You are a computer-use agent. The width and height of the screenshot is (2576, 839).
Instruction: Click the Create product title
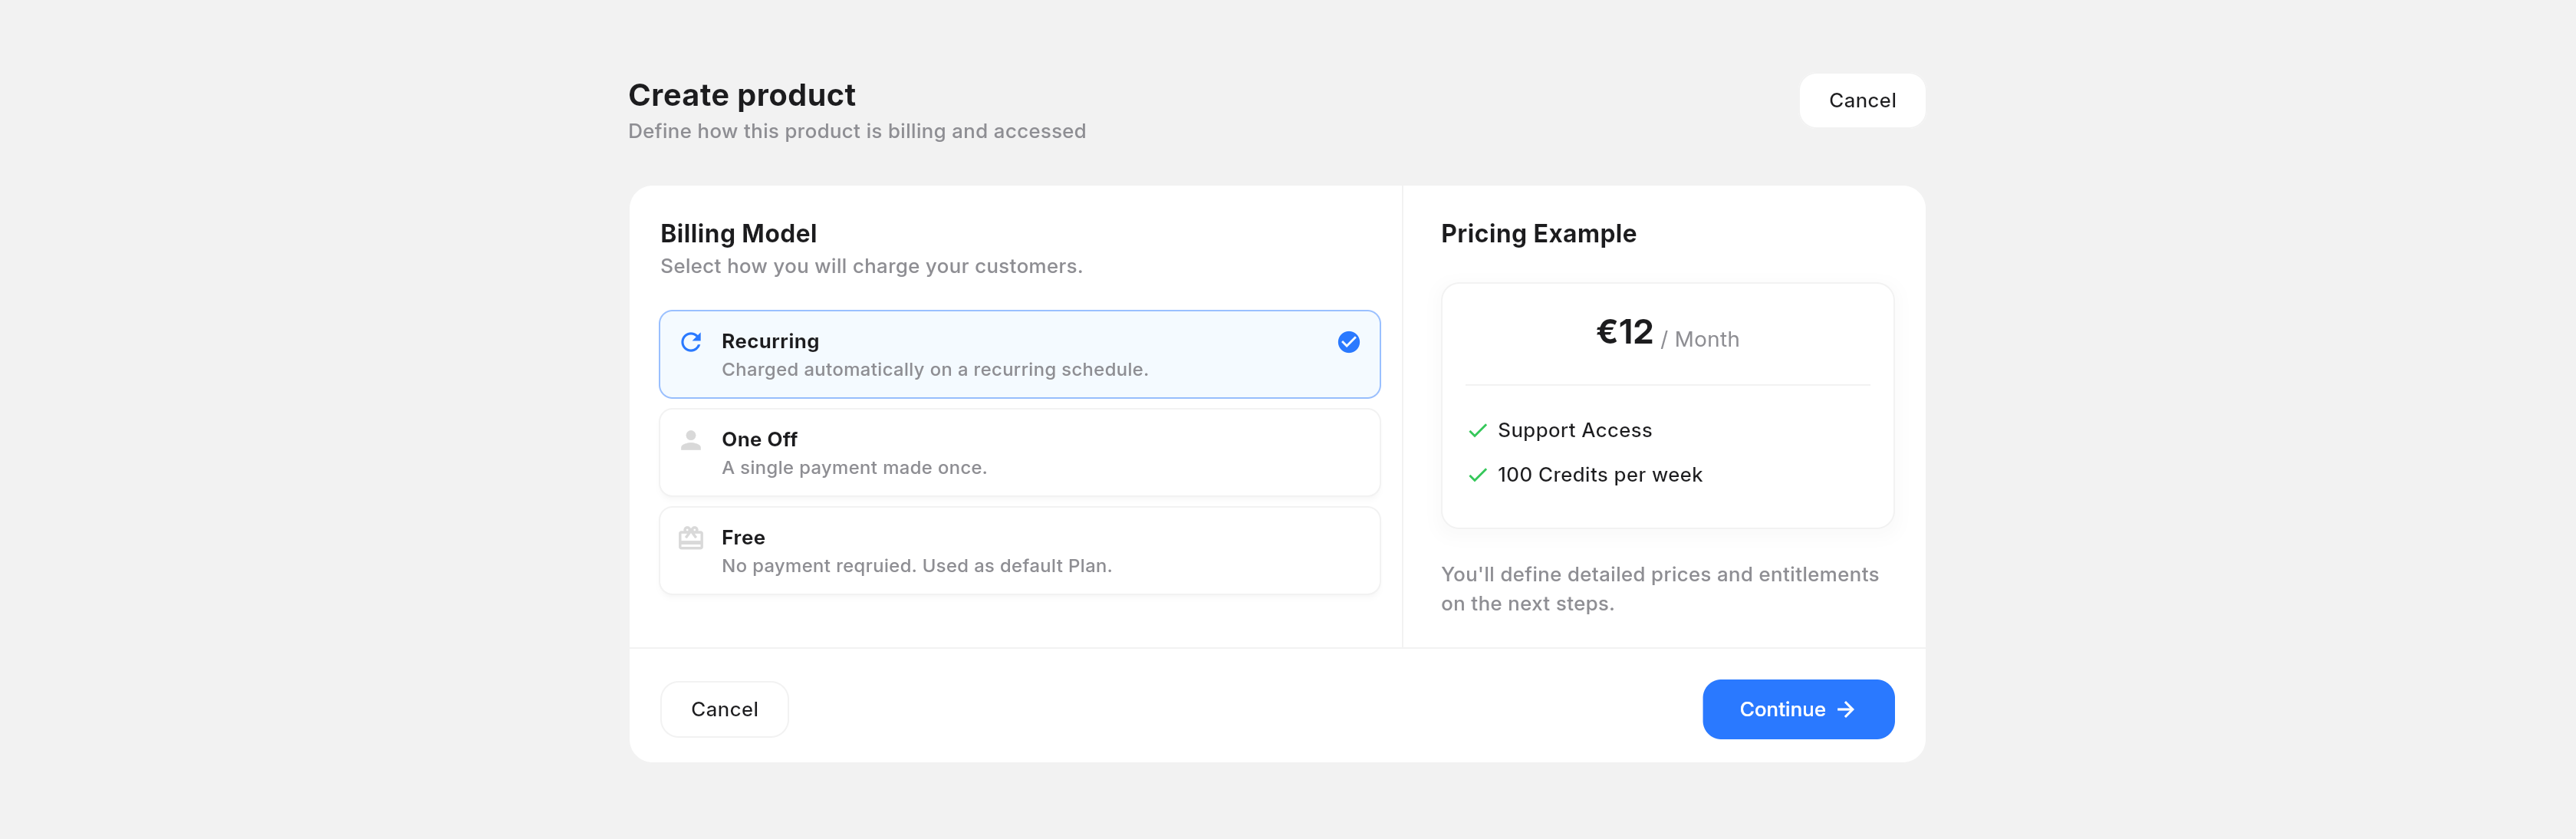point(741,95)
